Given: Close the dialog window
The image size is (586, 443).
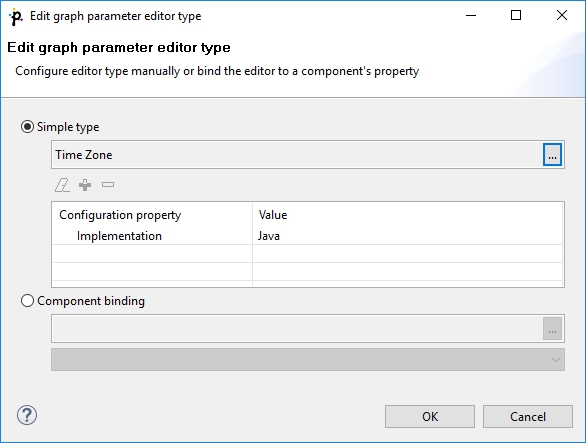Looking at the screenshot, I should point(562,15).
